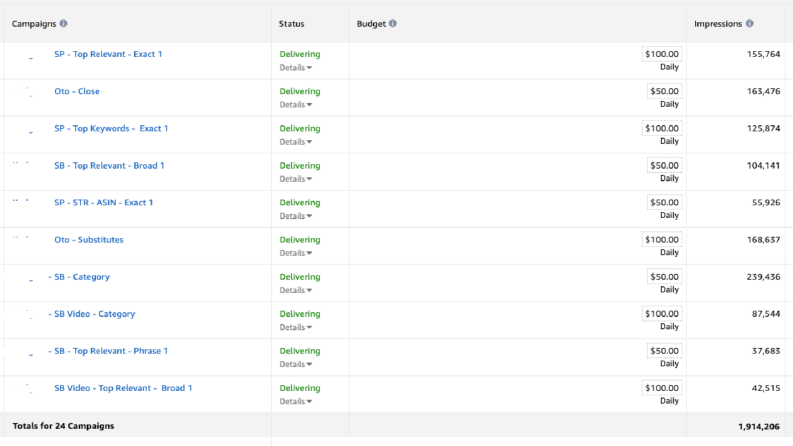793x446 pixels.
Task: Edit budget field for SP - Top Keywords - Exact 1
Action: pos(662,128)
